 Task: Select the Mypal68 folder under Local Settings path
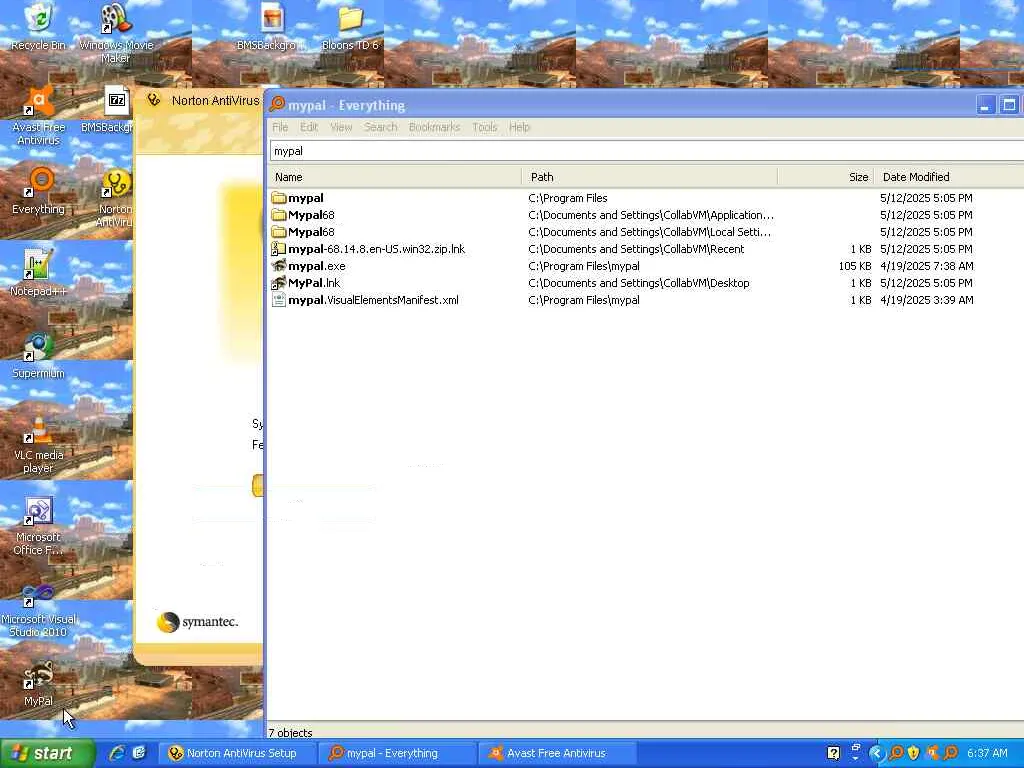pos(312,232)
